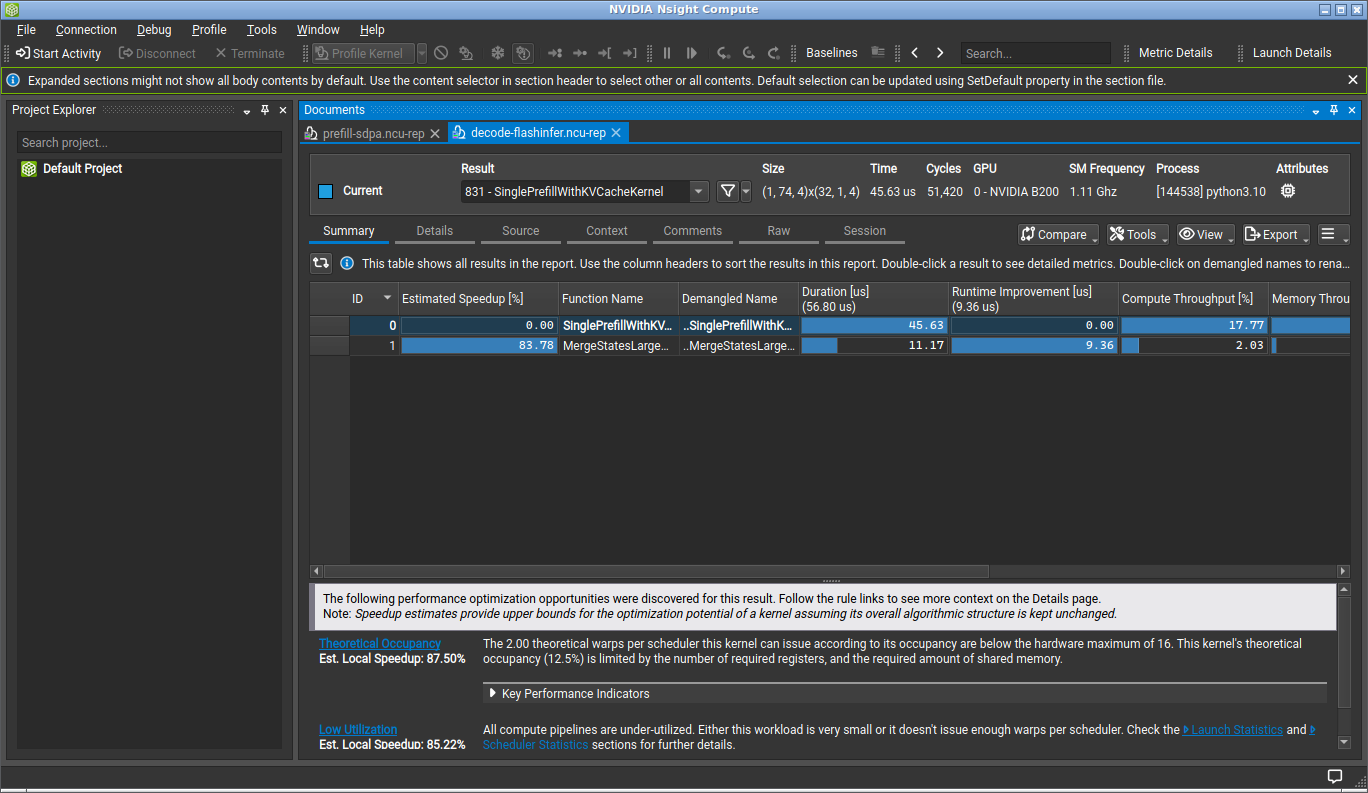The width and height of the screenshot is (1368, 793).
Task: Click the step out curved arrow icon
Action: click(773, 53)
